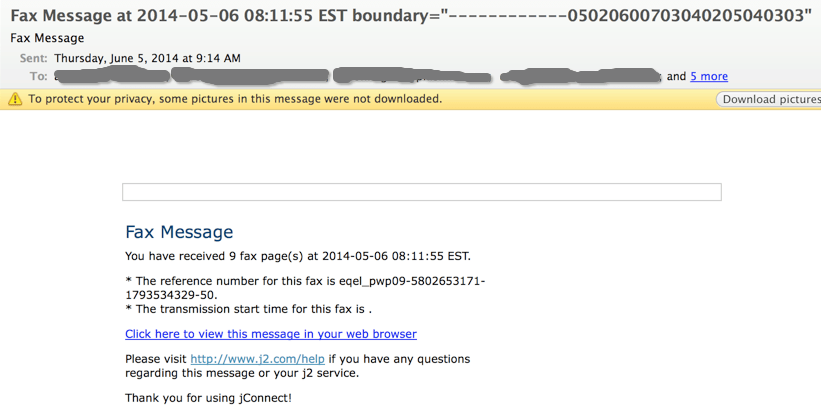Click the second redacted recipient address
The width and height of the screenshot is (838, 419).
click(250, 75)
